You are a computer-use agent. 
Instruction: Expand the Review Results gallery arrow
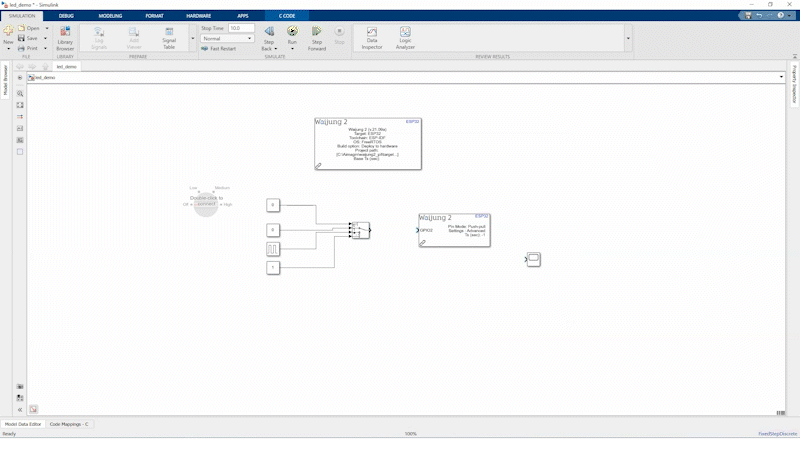[x=628, y=38]
